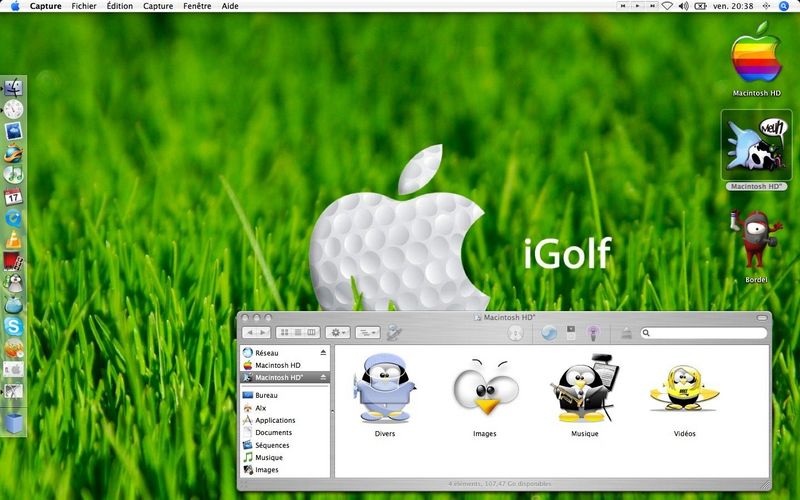Open the Vidéos folder icon

pos(684,388)
